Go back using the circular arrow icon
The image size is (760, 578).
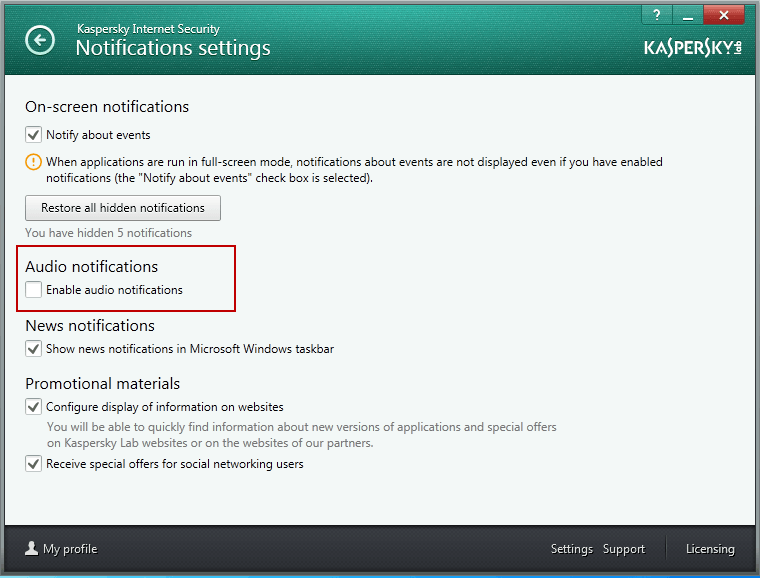(40, 40)
